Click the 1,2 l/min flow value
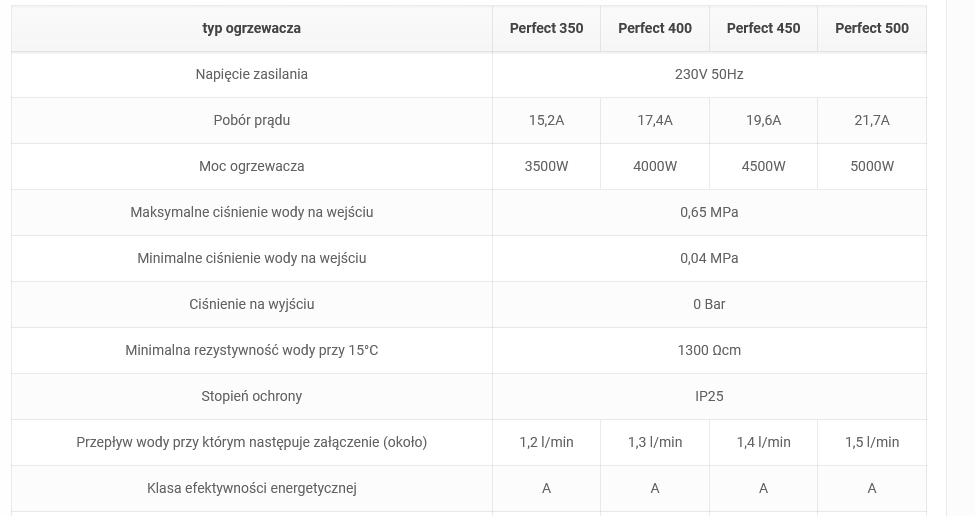The width and height of the screenshot is (975, 516). (547, 443)
